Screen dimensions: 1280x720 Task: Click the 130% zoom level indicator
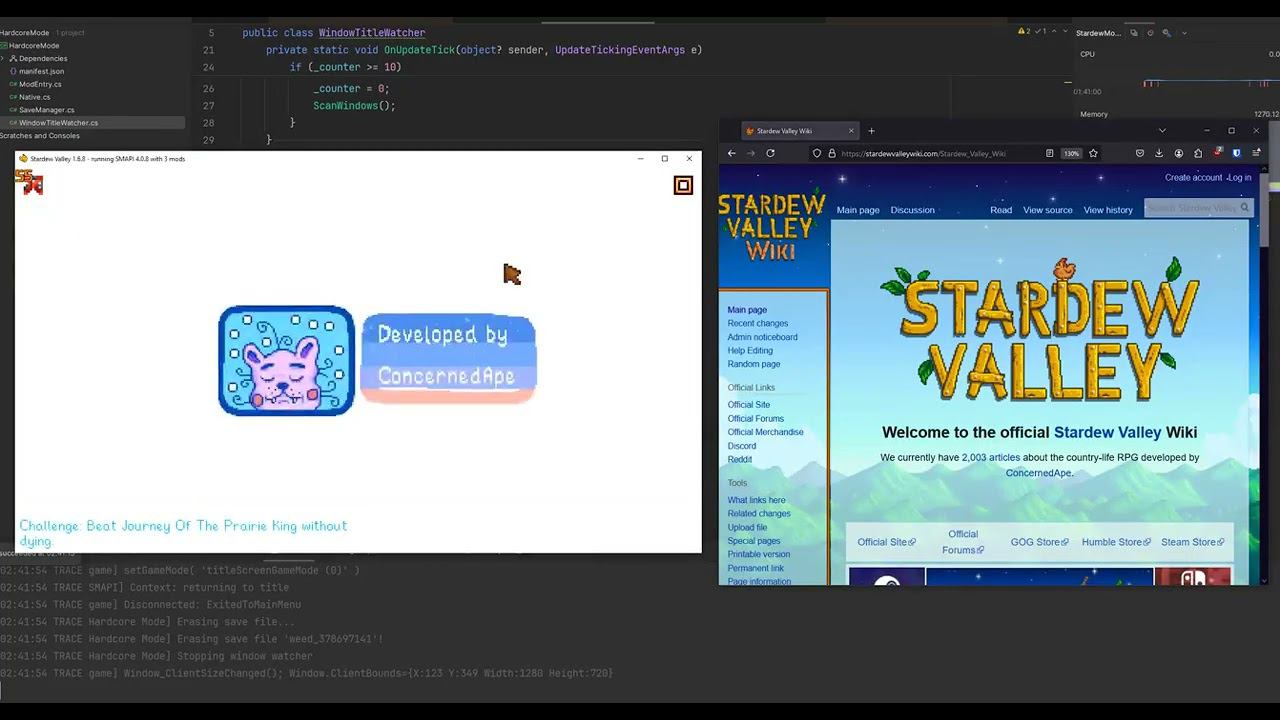1071,154
